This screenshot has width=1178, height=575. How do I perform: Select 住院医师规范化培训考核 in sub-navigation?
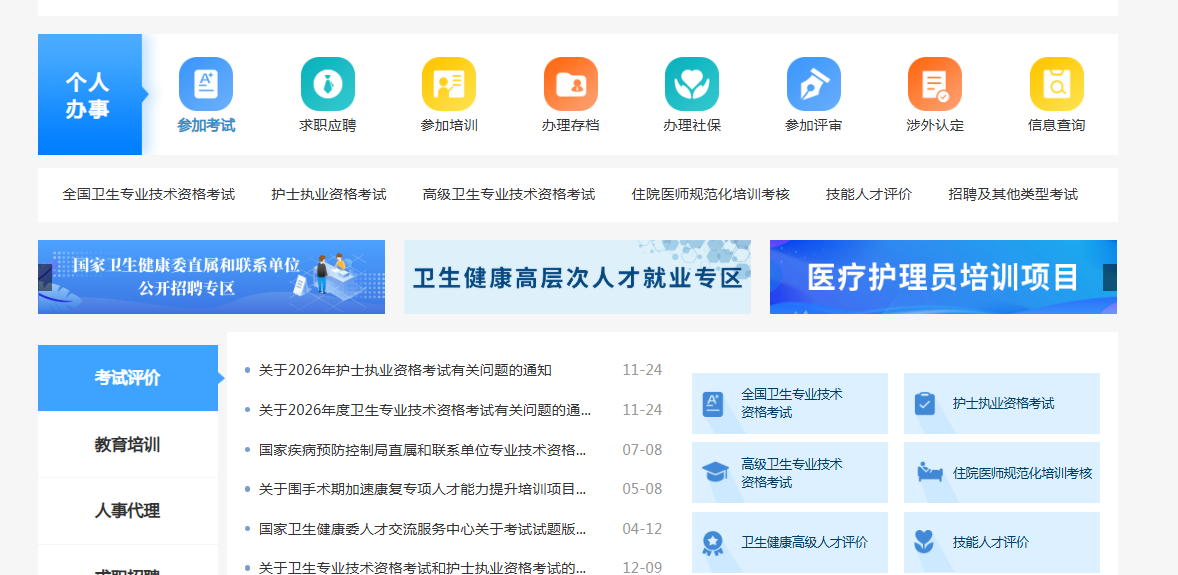click(711, 195)
